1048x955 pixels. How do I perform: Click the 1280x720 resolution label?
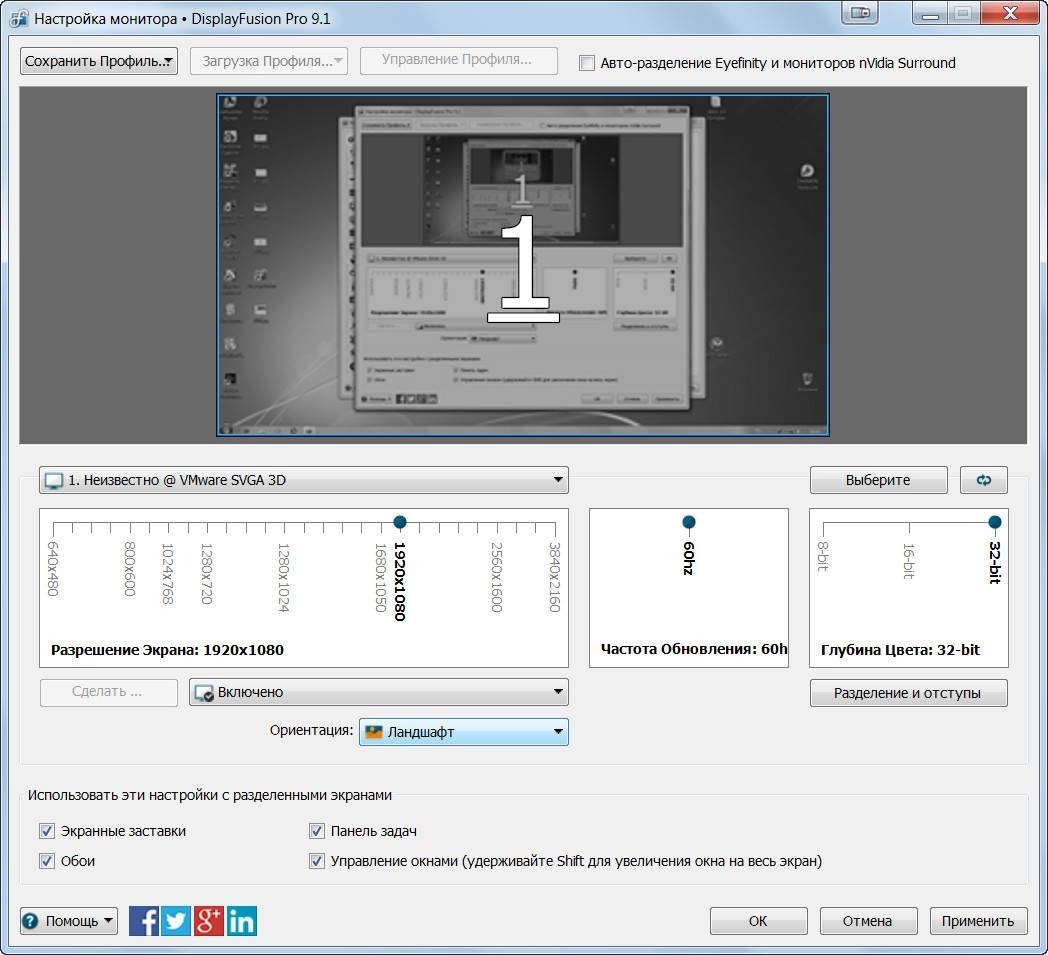(x=206, y=573)
